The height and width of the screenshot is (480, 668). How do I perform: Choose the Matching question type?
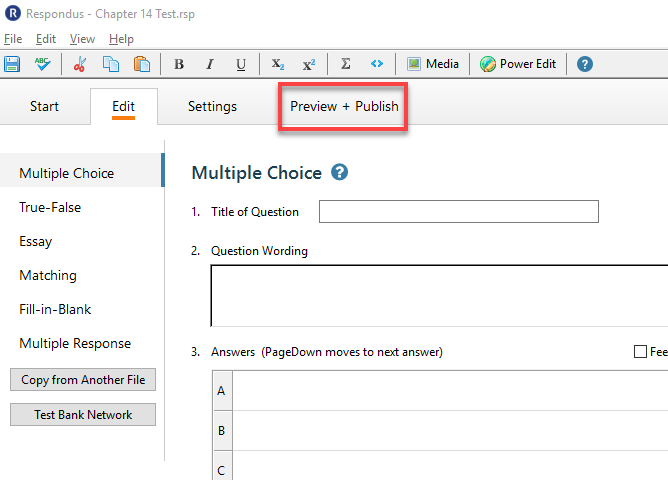click(48, 276)
